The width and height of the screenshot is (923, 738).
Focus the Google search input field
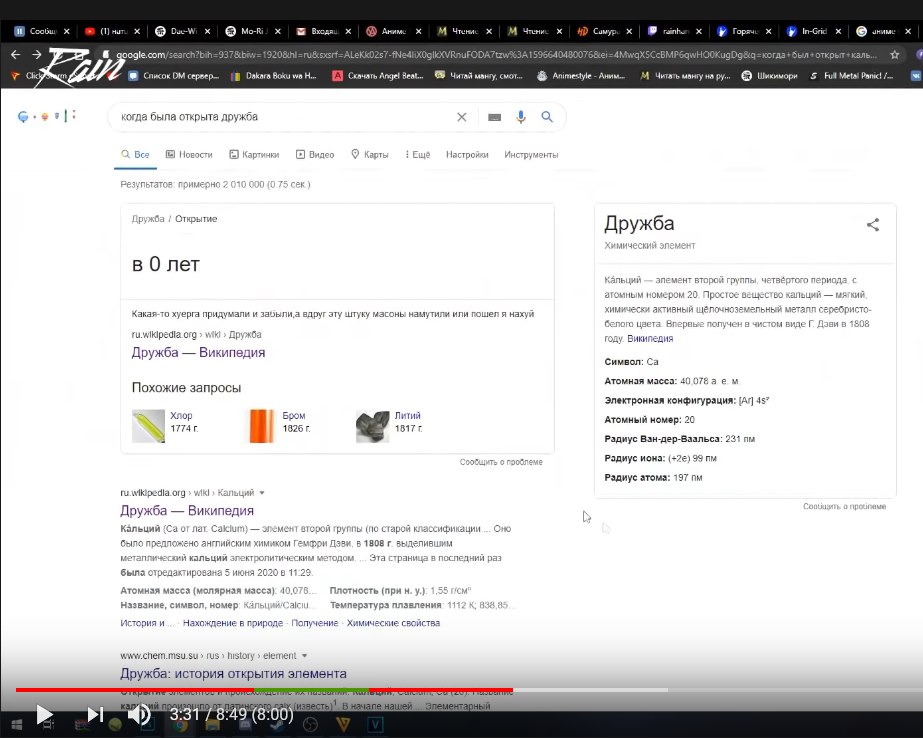[x=285, y=117]
